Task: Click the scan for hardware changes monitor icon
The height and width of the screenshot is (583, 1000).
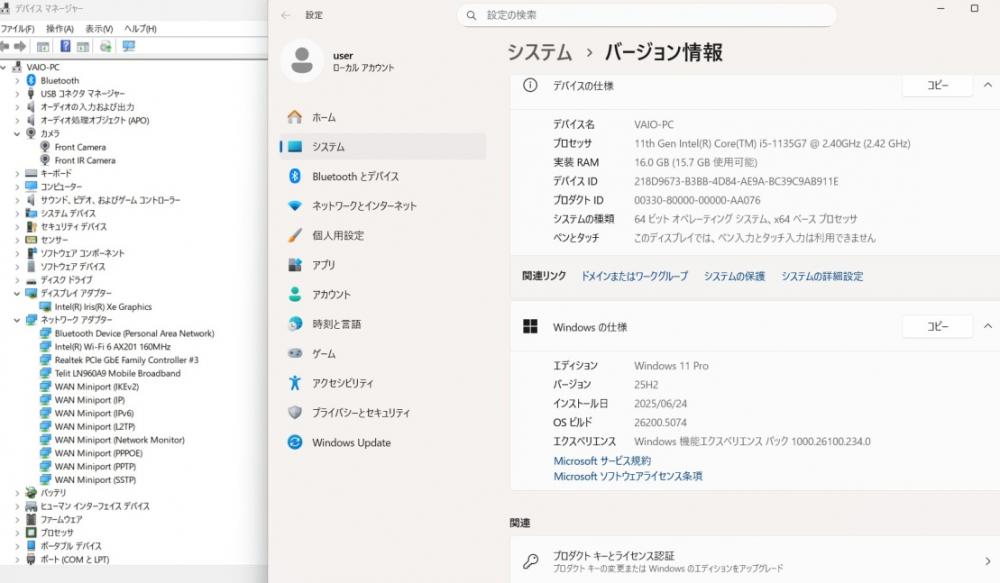Action: [129, 47]
